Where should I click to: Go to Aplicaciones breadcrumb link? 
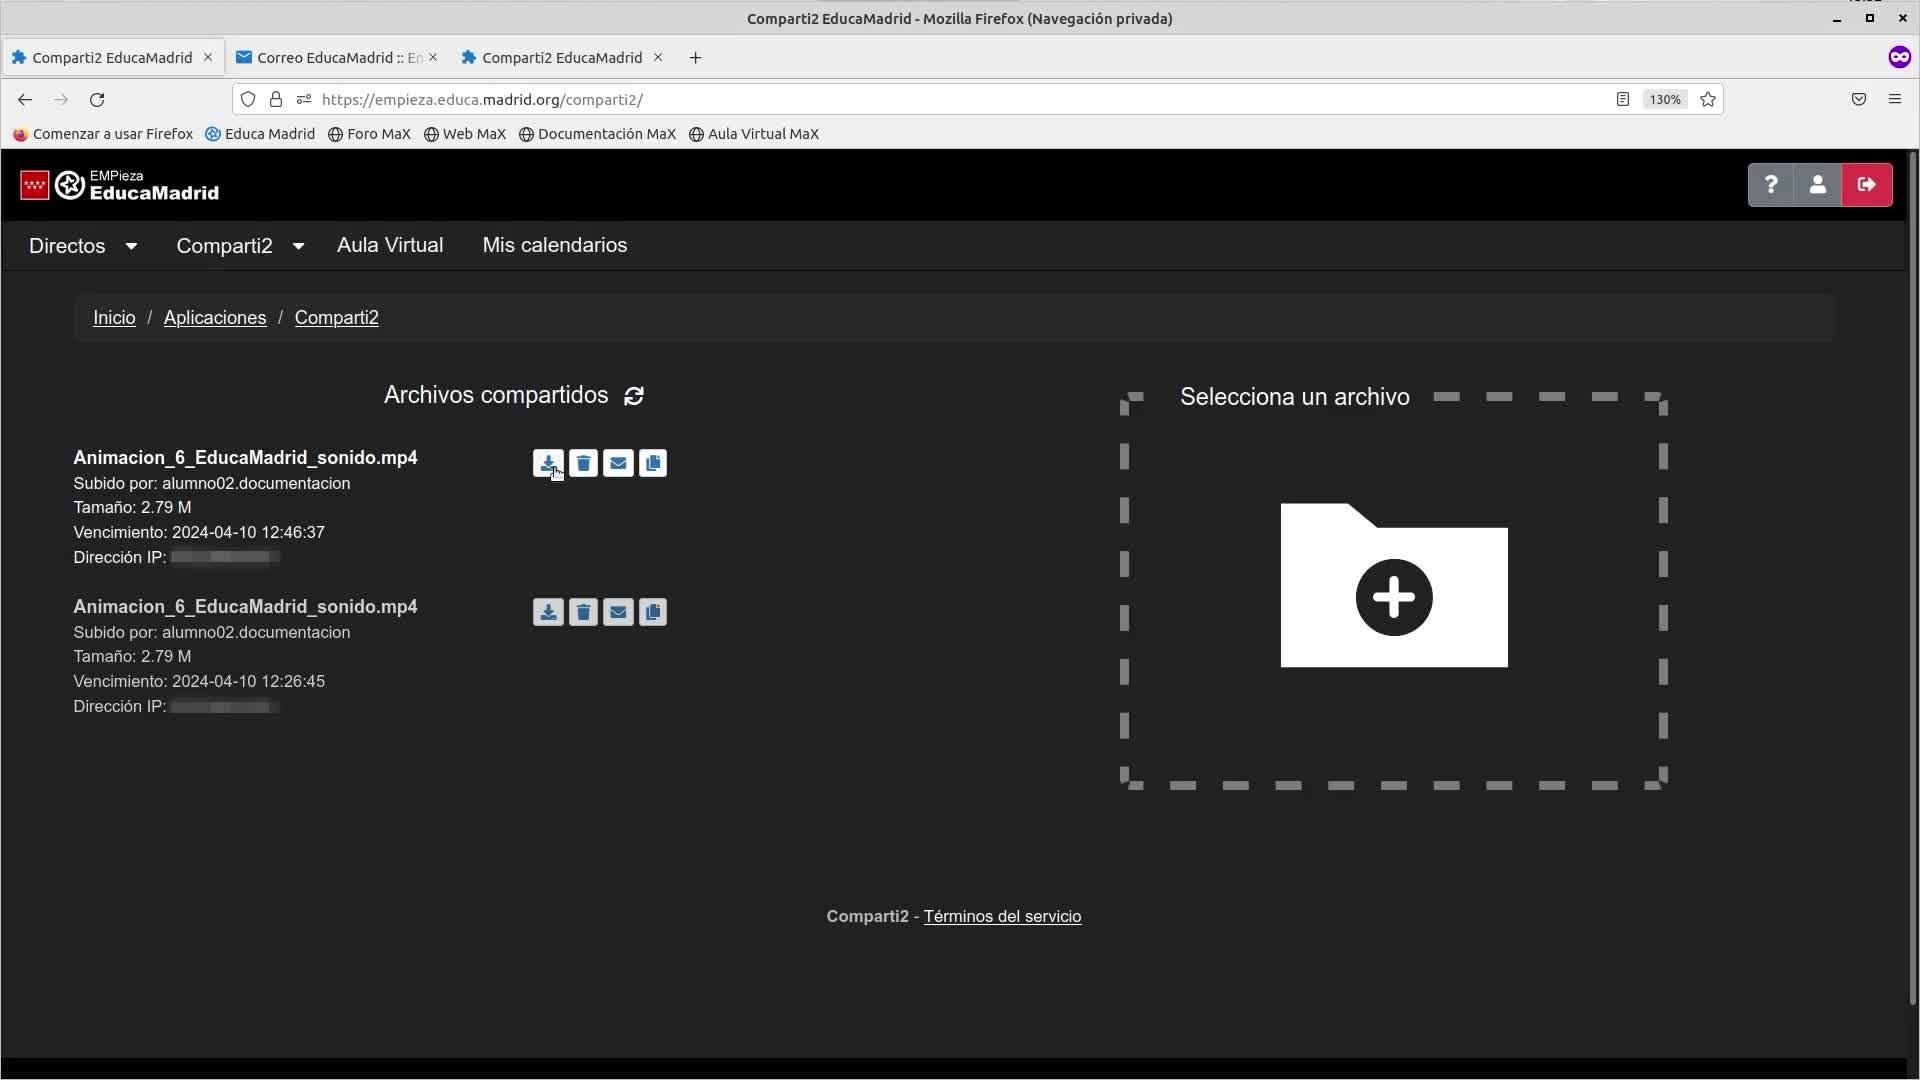pos(215,318)
